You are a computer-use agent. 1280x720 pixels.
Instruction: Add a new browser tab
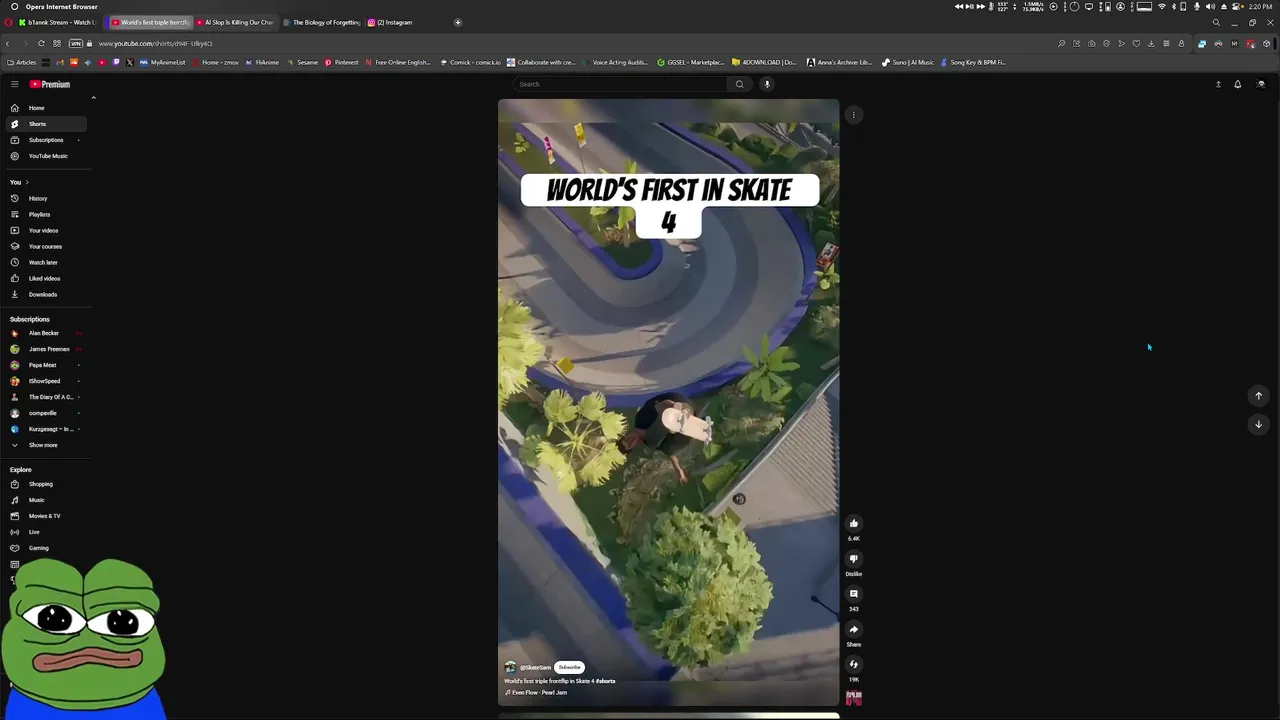pos(458,22)
